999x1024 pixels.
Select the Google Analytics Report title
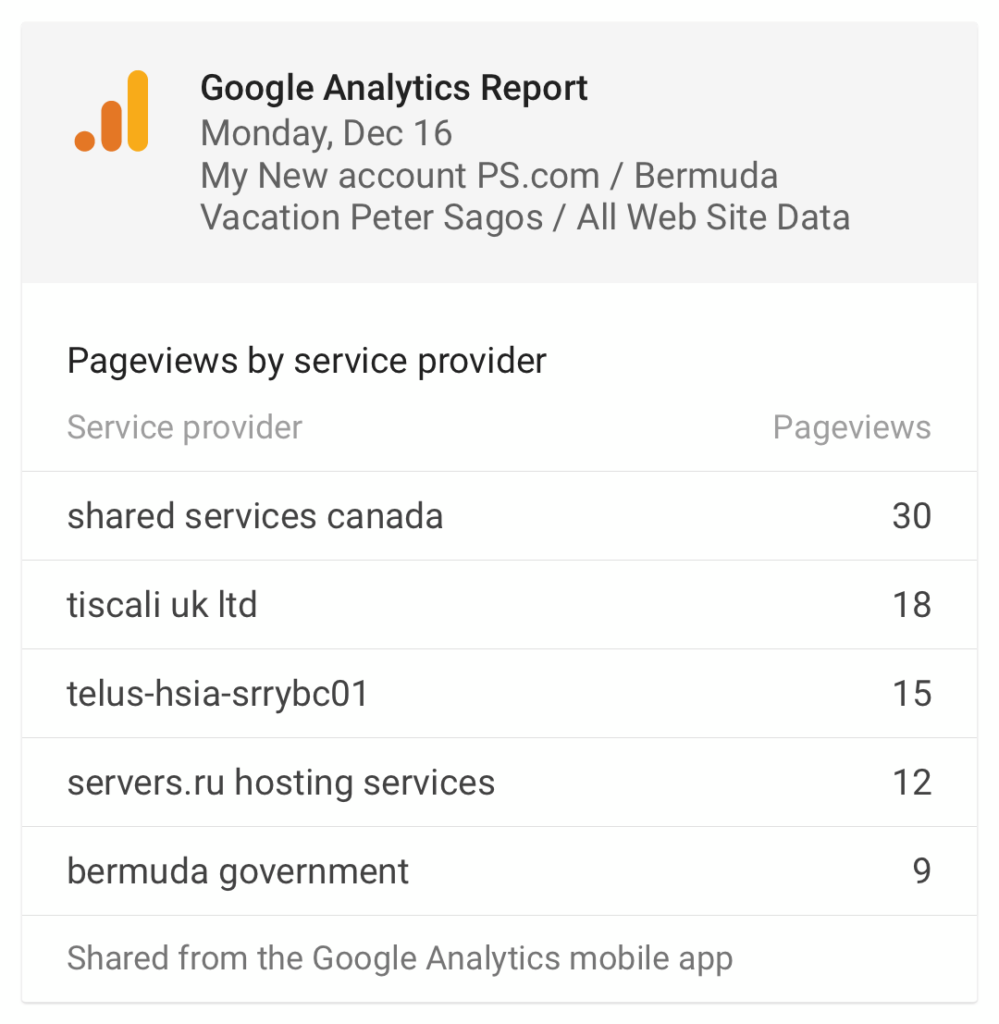394,88
